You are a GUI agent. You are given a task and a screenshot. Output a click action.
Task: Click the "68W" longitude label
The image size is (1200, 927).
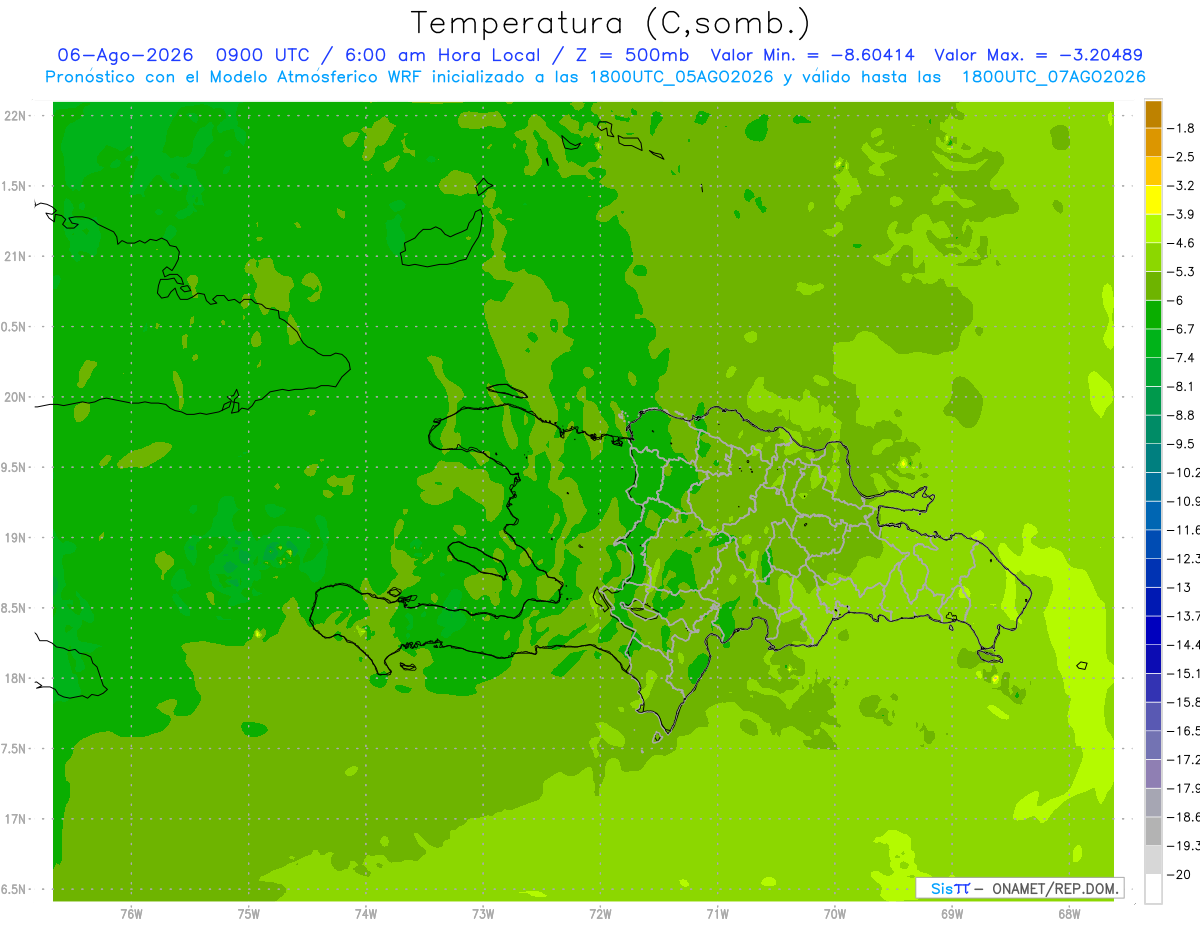tap(1069, 913)
